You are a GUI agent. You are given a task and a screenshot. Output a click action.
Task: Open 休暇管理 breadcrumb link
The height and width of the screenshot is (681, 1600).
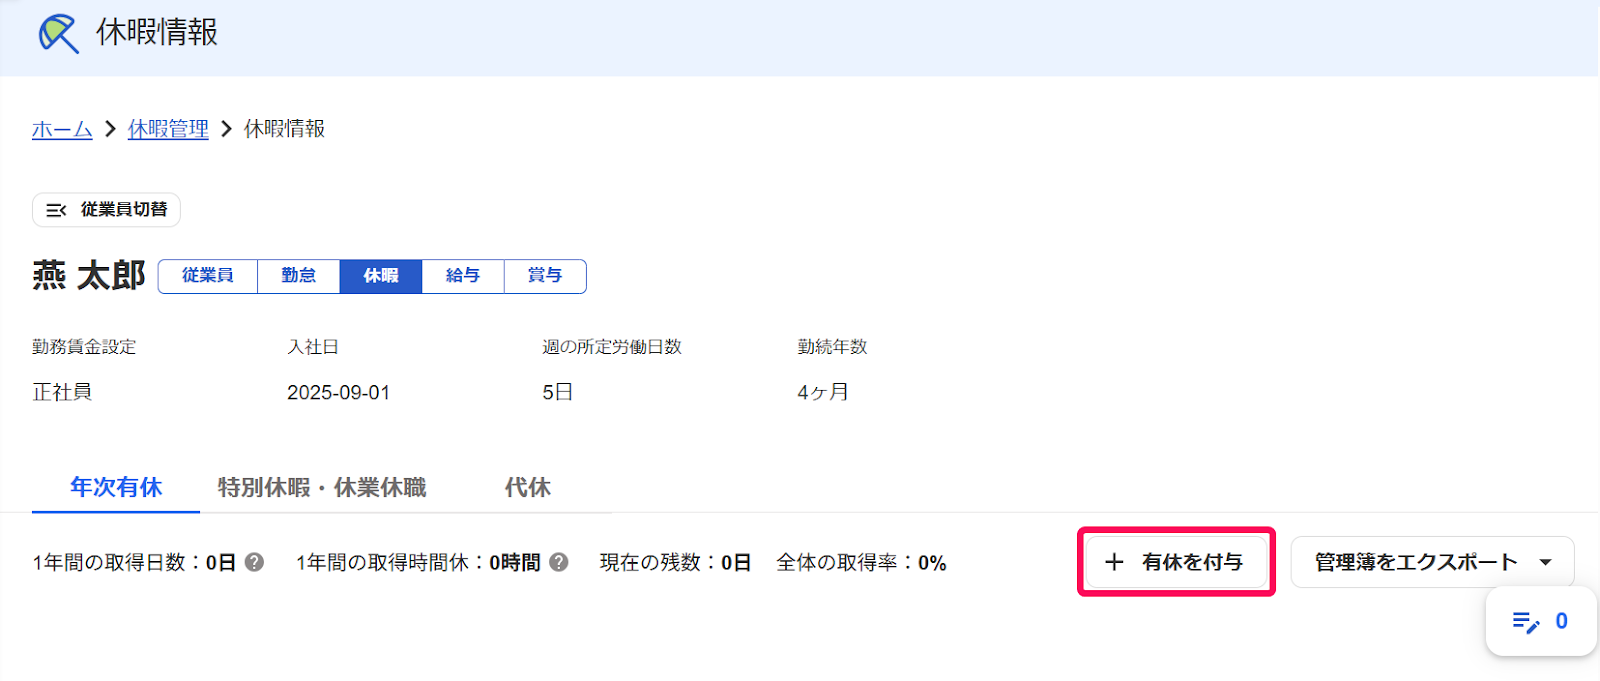(168, 129)
